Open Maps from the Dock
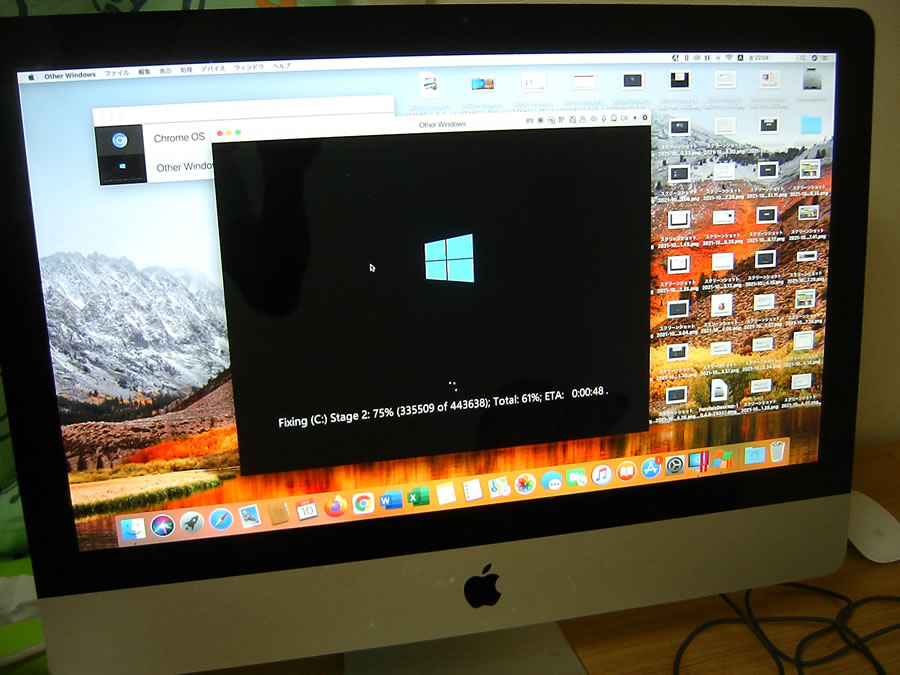 point(499,488)
